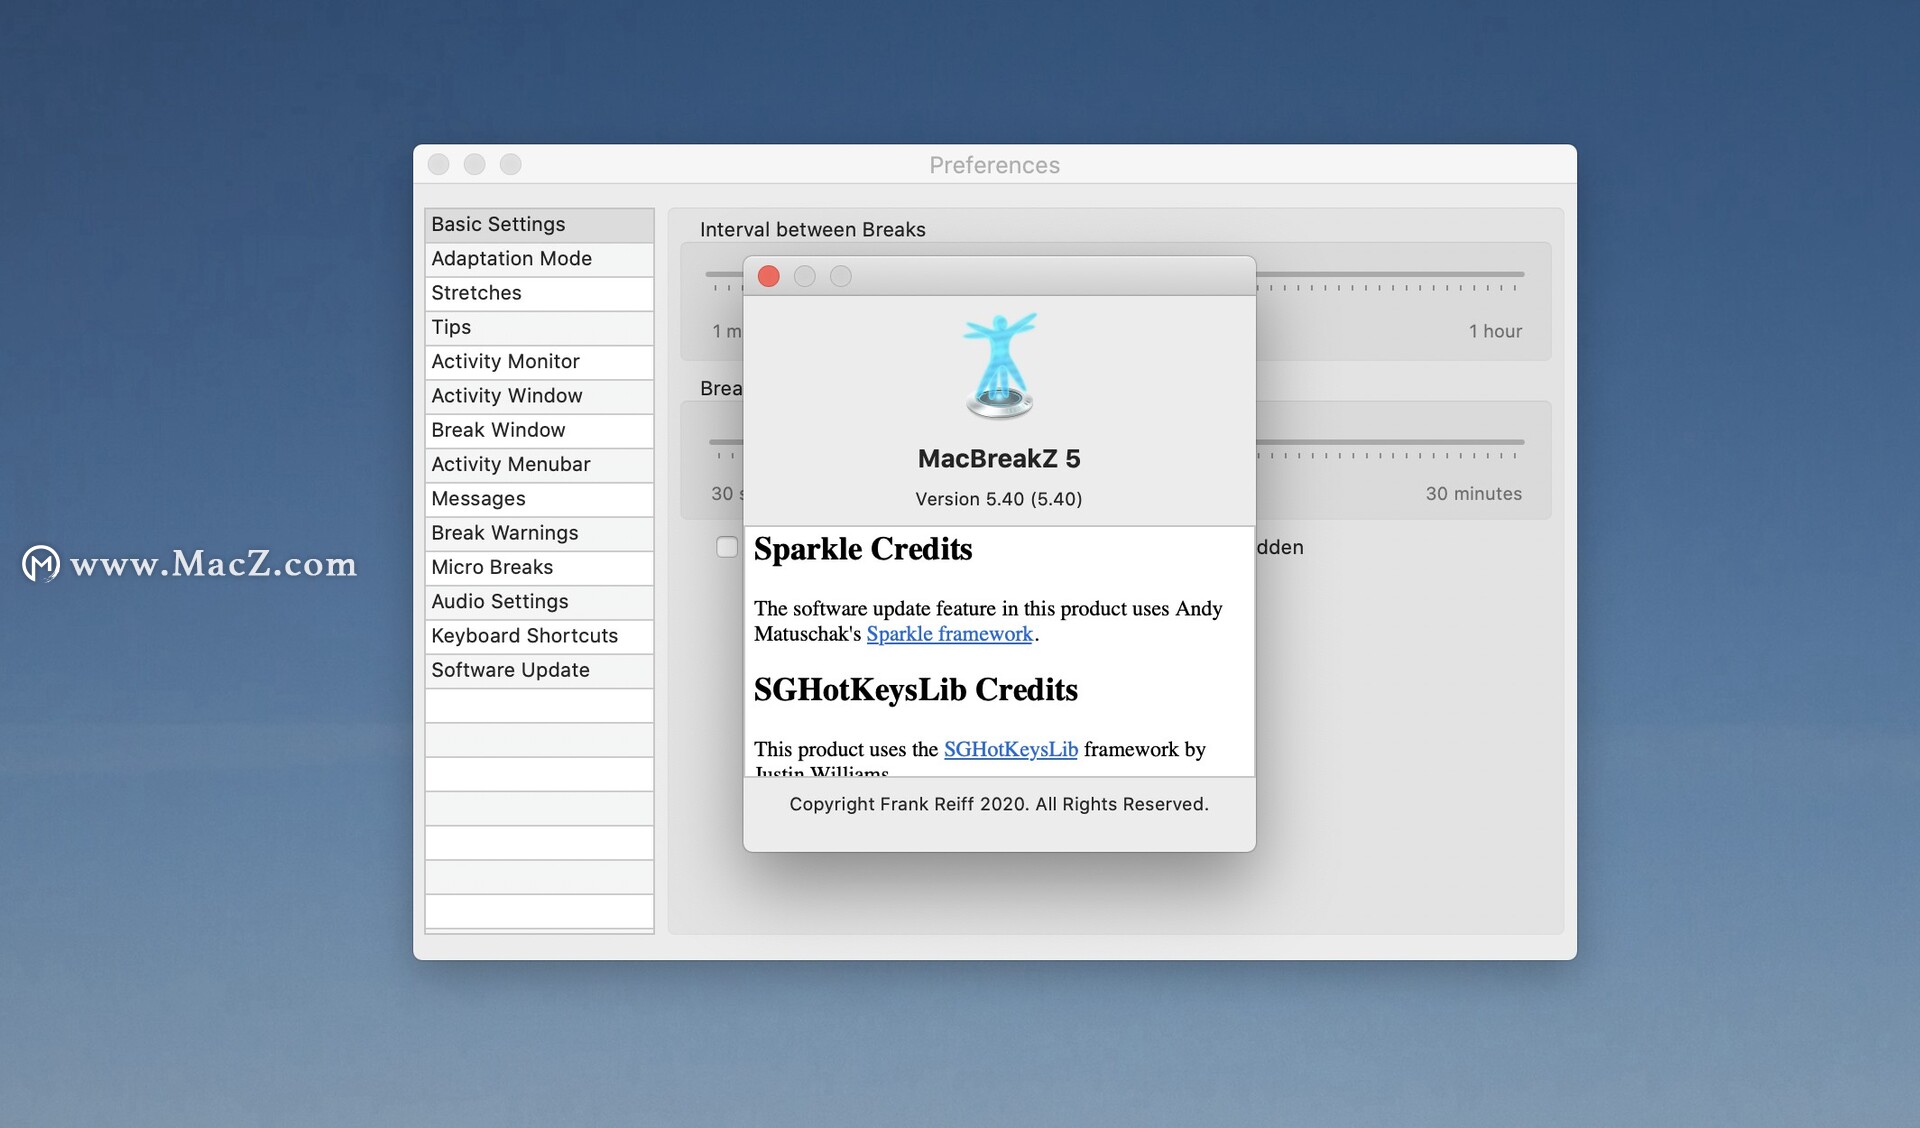Click the Version 5.40 (5.40) text
This screenshot has height=1128, width=1920.
pos(999,499)
